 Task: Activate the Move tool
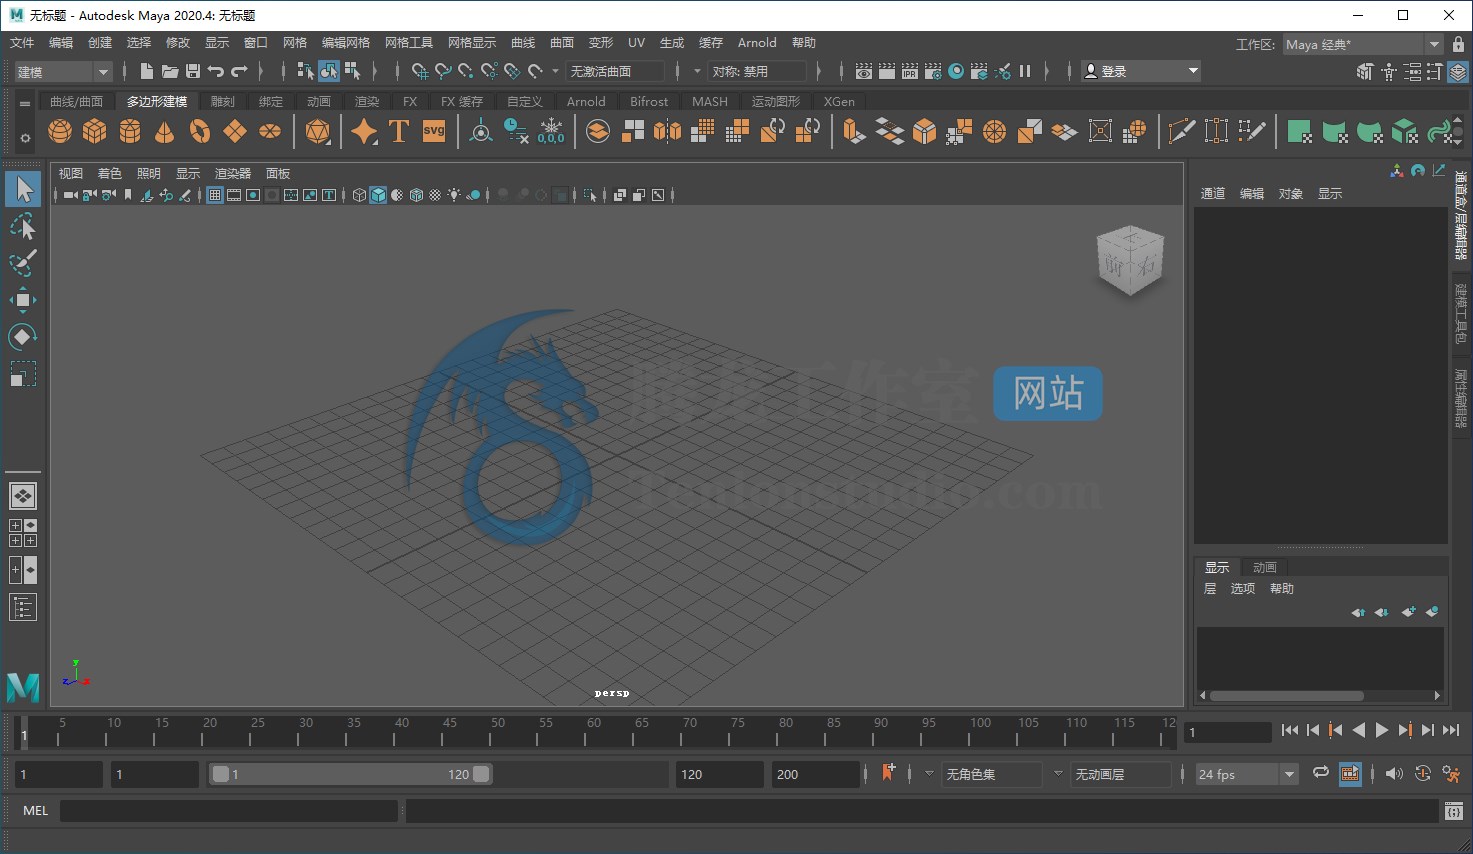pos(23,300)
